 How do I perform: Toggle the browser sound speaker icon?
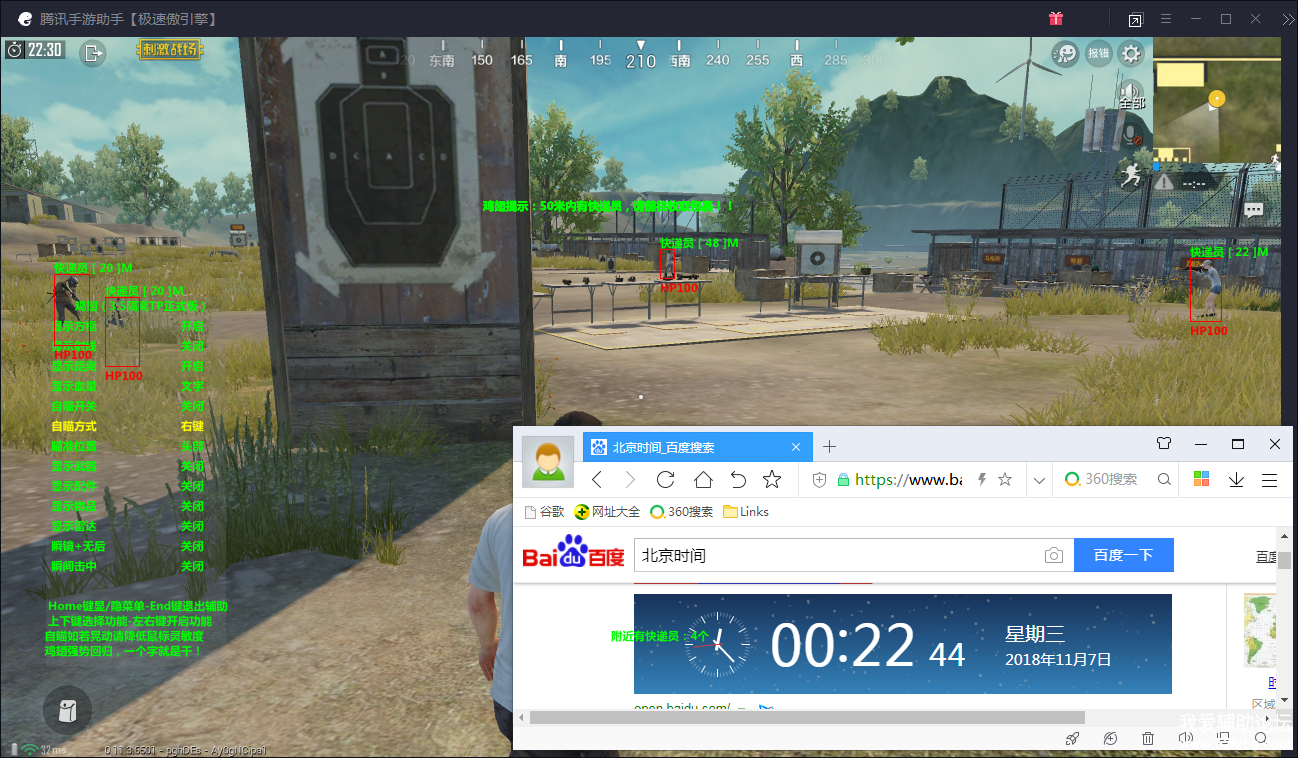1186,738
